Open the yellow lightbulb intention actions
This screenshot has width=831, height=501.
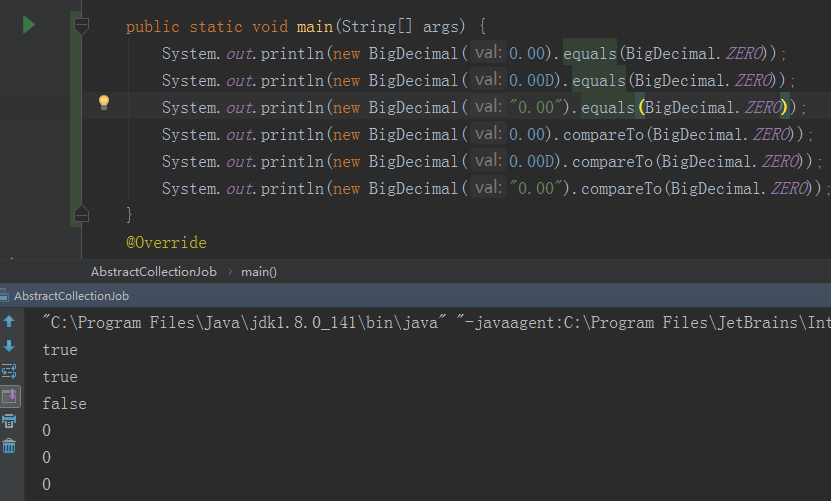104,102
